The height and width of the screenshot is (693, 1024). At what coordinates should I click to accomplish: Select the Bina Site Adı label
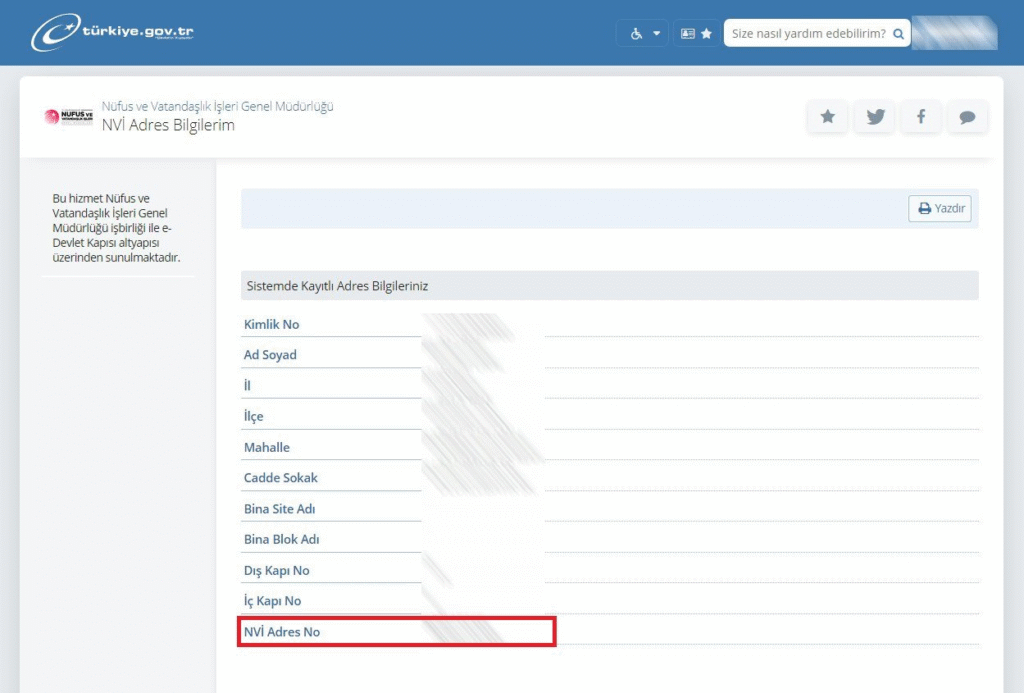[x=280, y=509]
